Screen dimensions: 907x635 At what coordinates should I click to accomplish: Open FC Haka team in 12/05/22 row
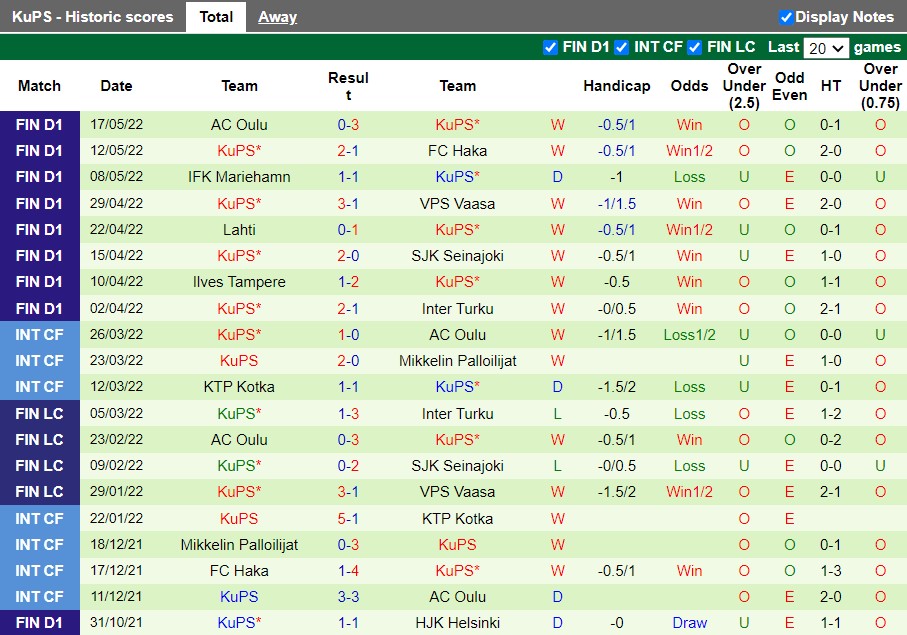tap(457, 151)
